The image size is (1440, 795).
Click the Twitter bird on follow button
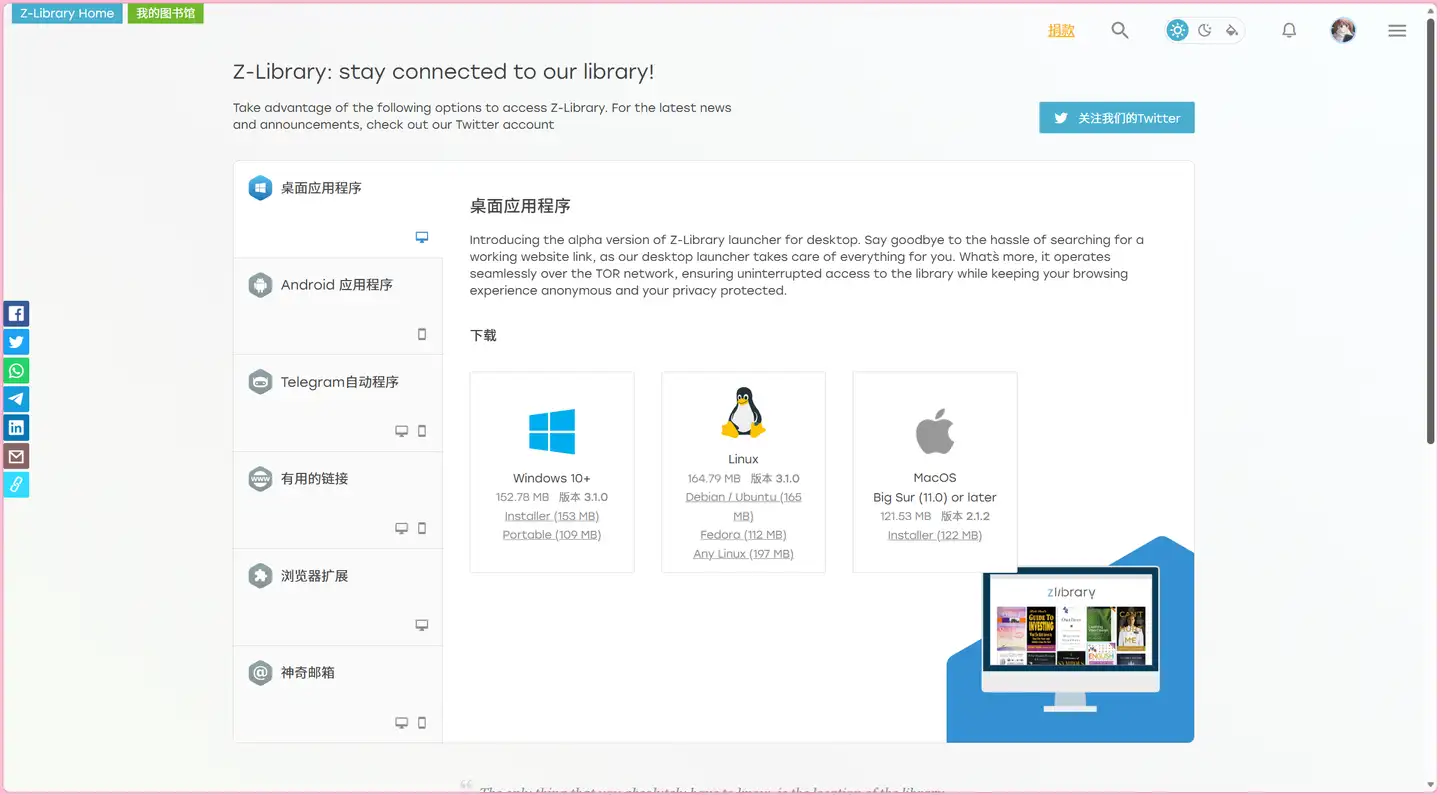1061,118
